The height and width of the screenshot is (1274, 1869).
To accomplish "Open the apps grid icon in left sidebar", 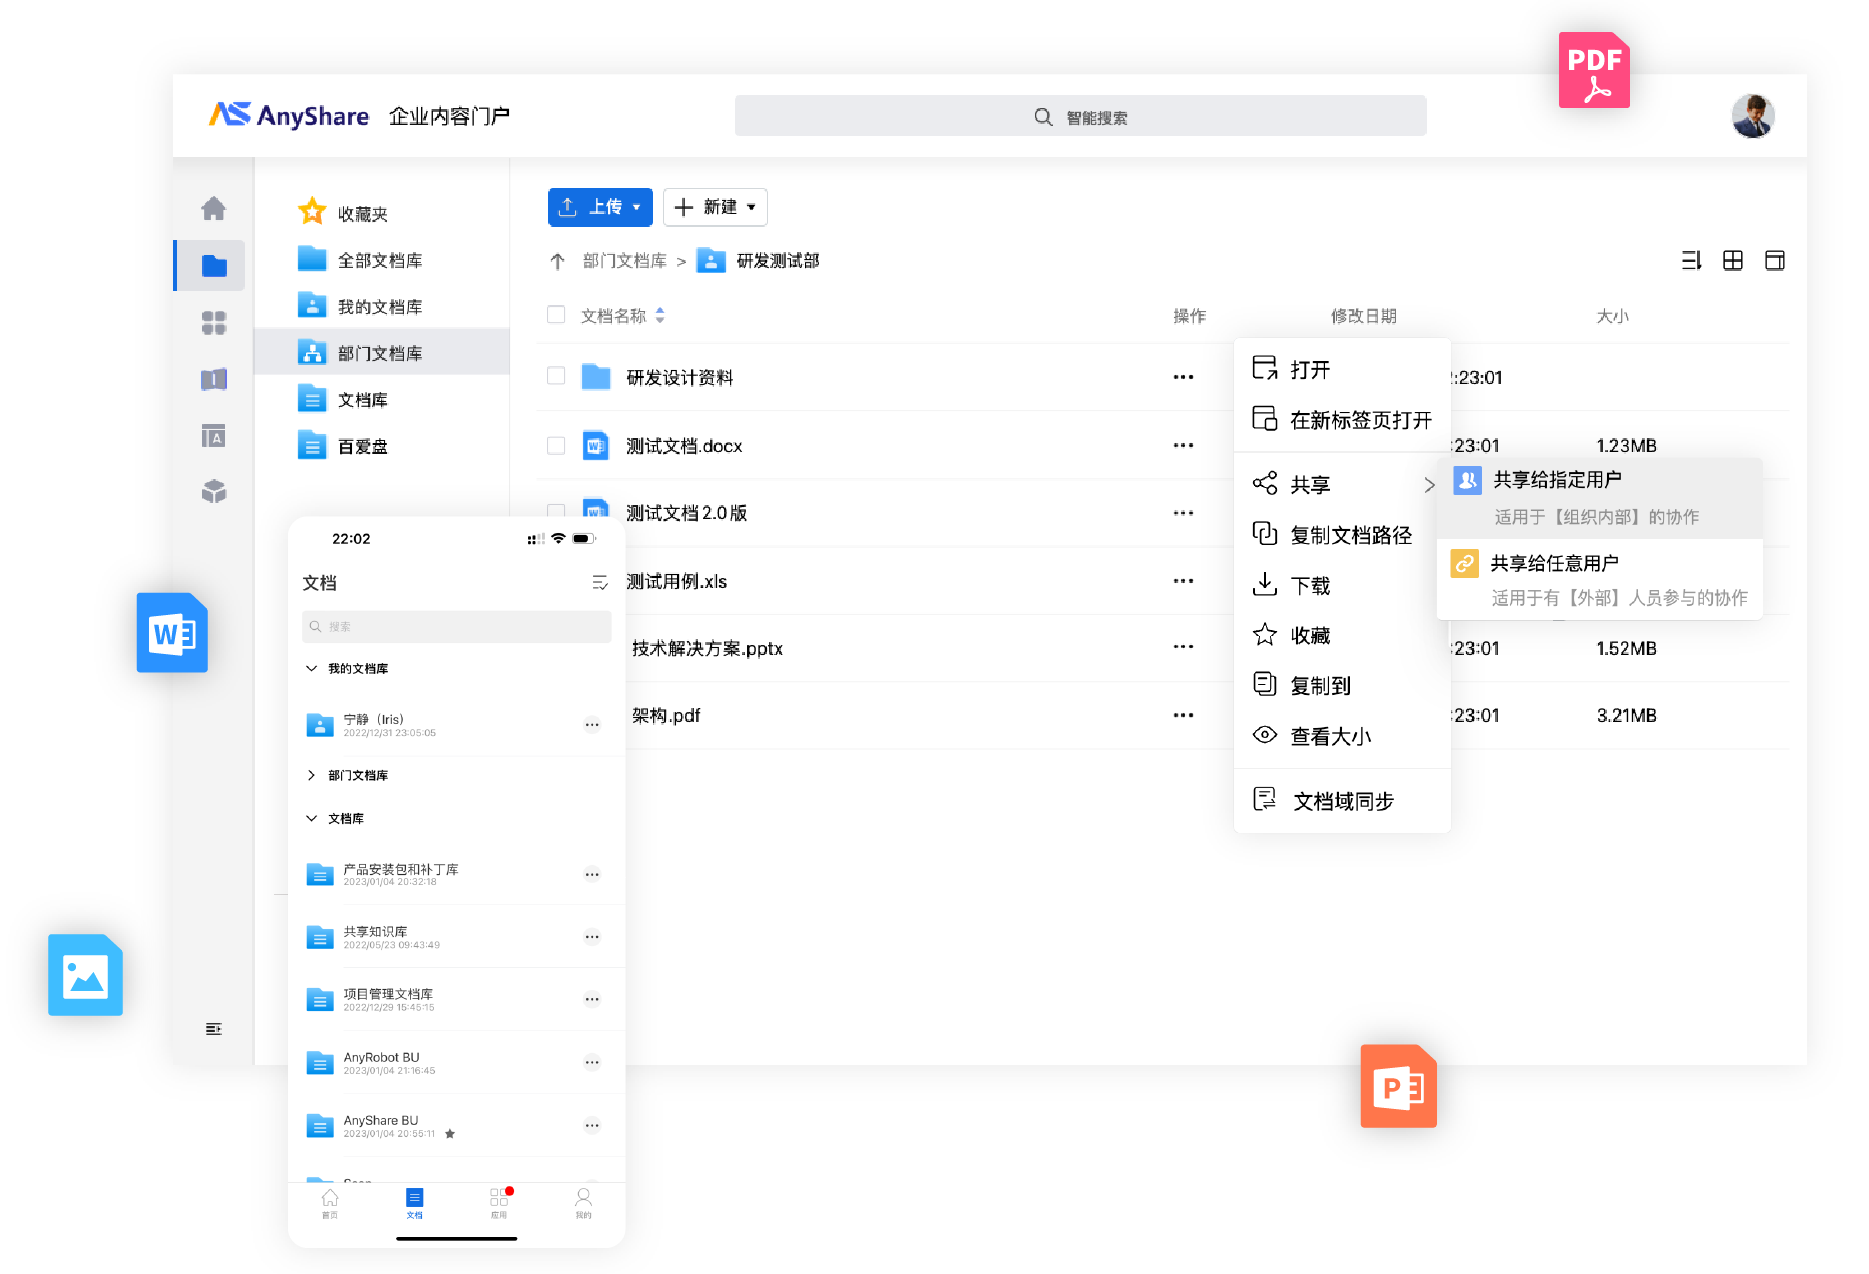I will (x=214, y=322).
